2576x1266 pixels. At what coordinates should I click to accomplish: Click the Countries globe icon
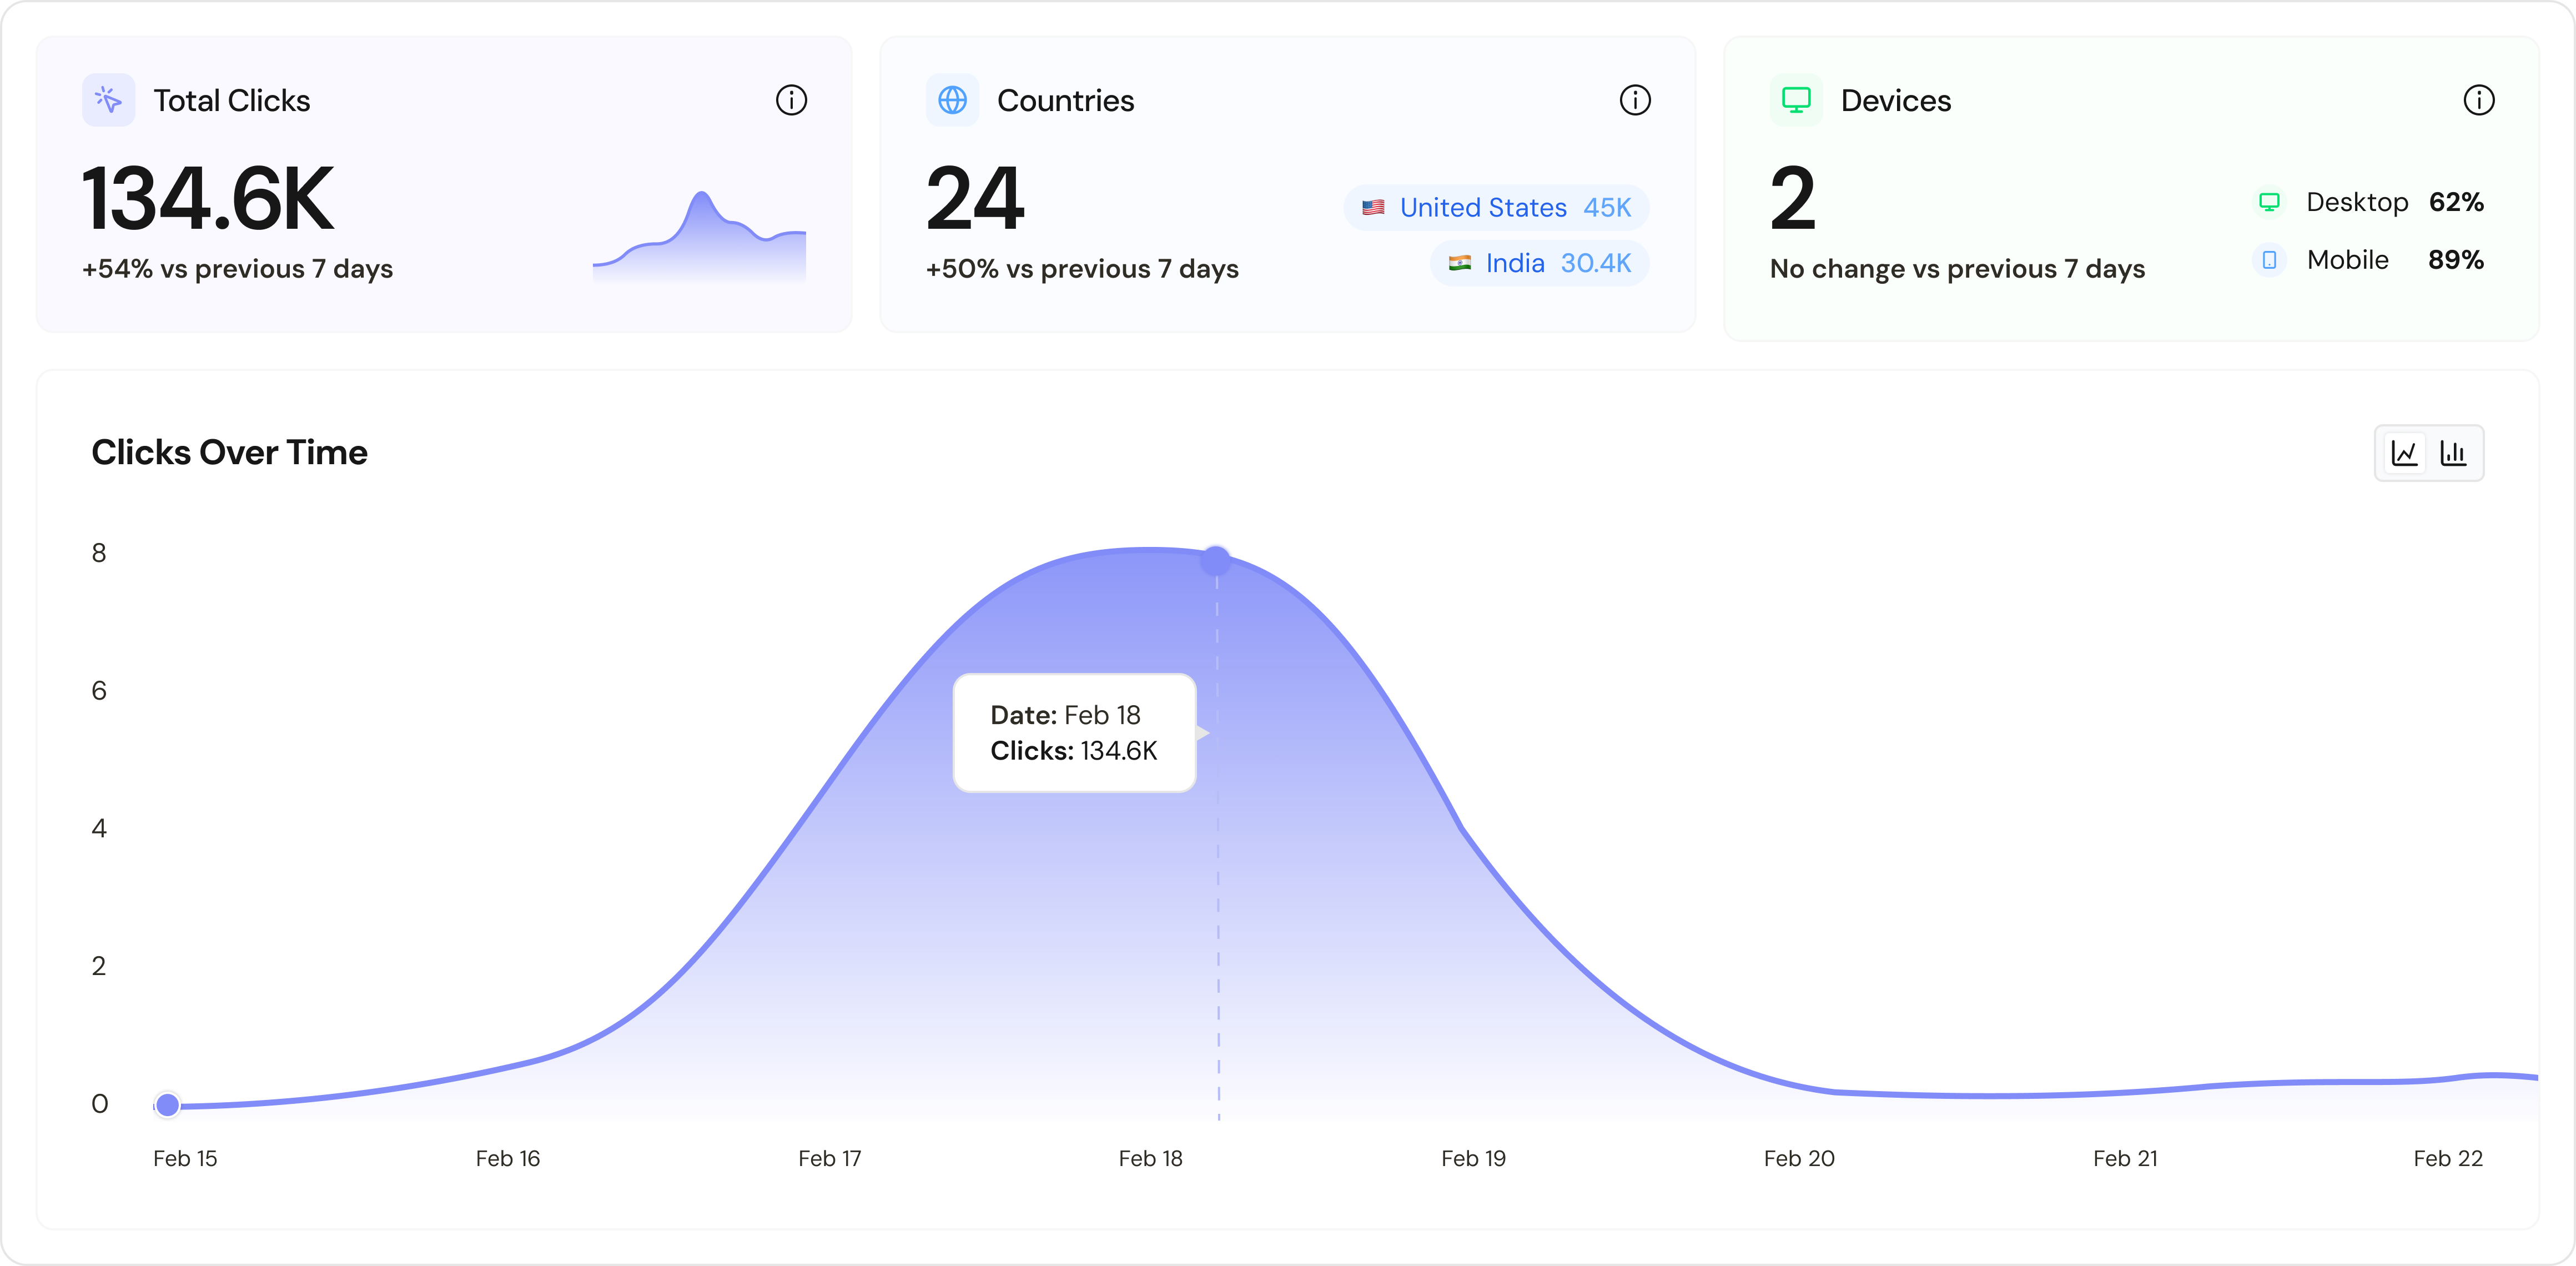click(952, 100)
